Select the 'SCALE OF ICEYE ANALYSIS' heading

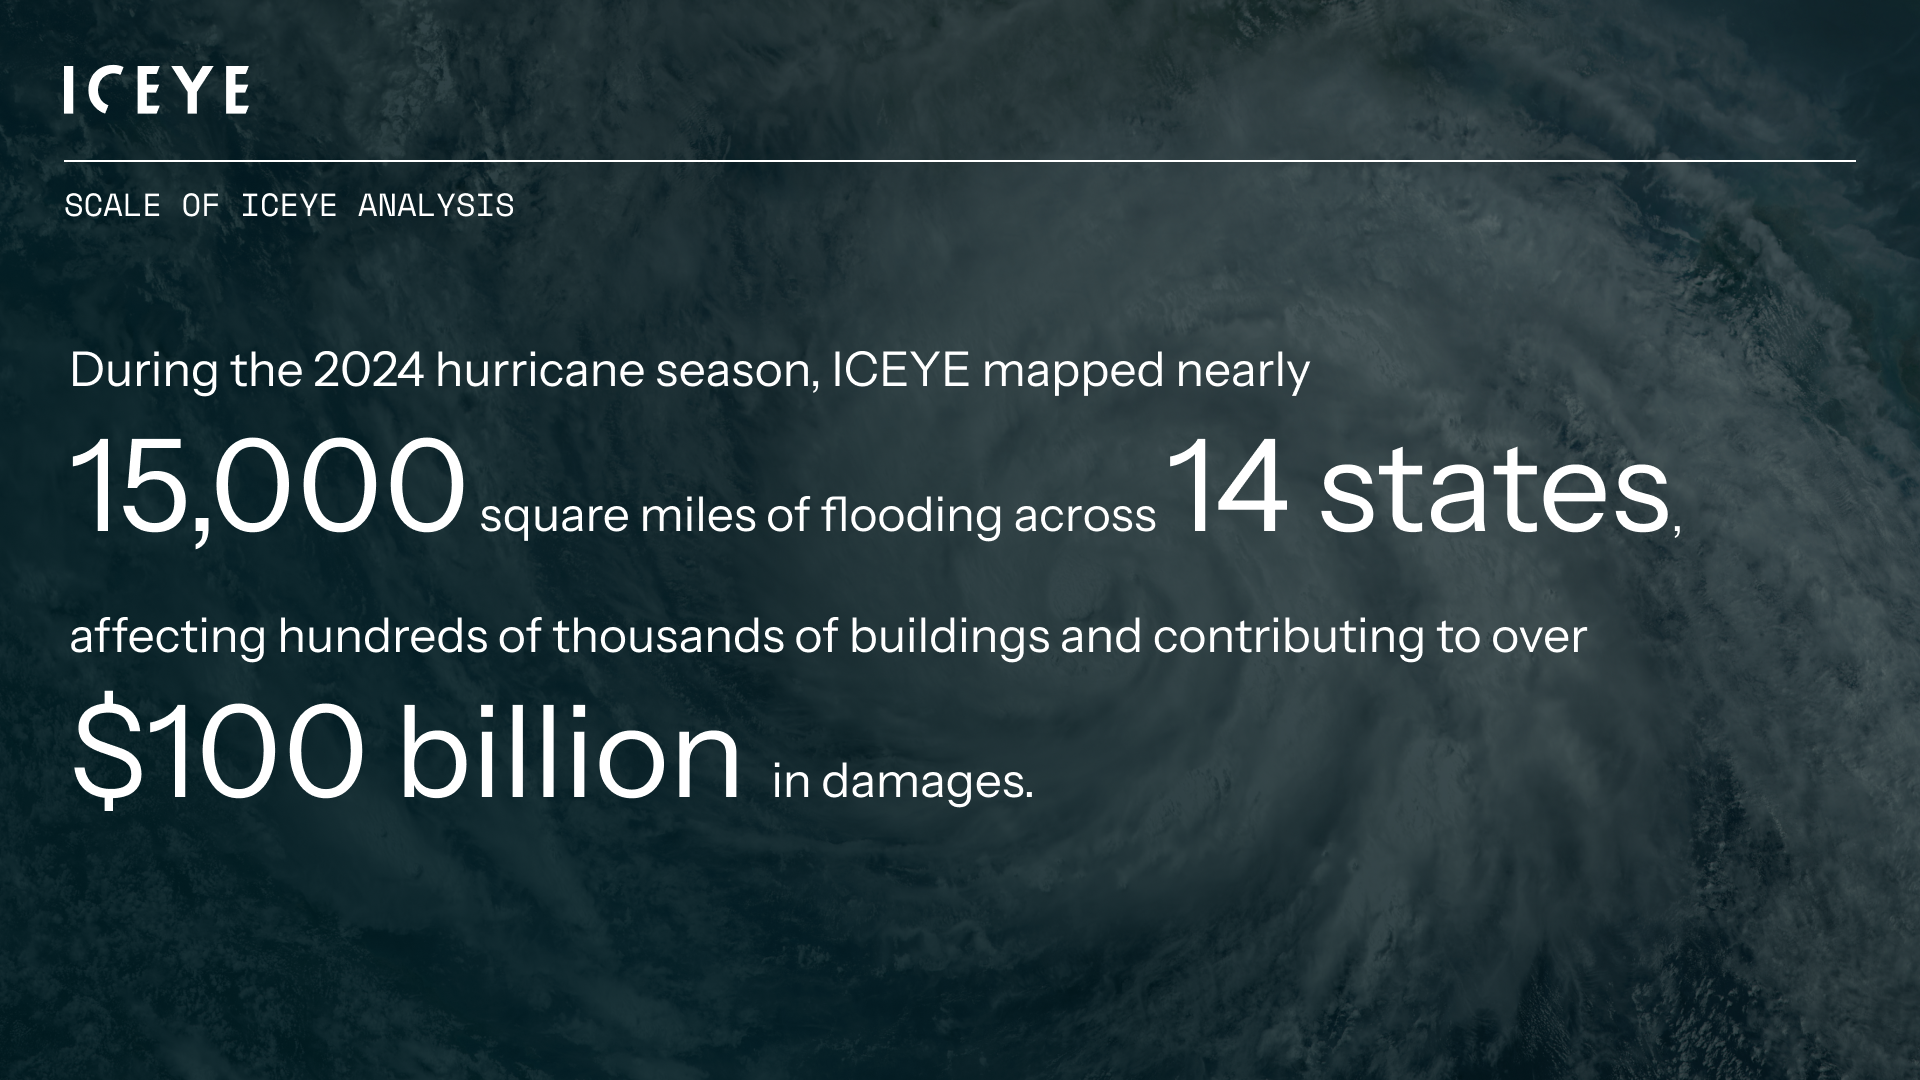[x=289, y=206]
